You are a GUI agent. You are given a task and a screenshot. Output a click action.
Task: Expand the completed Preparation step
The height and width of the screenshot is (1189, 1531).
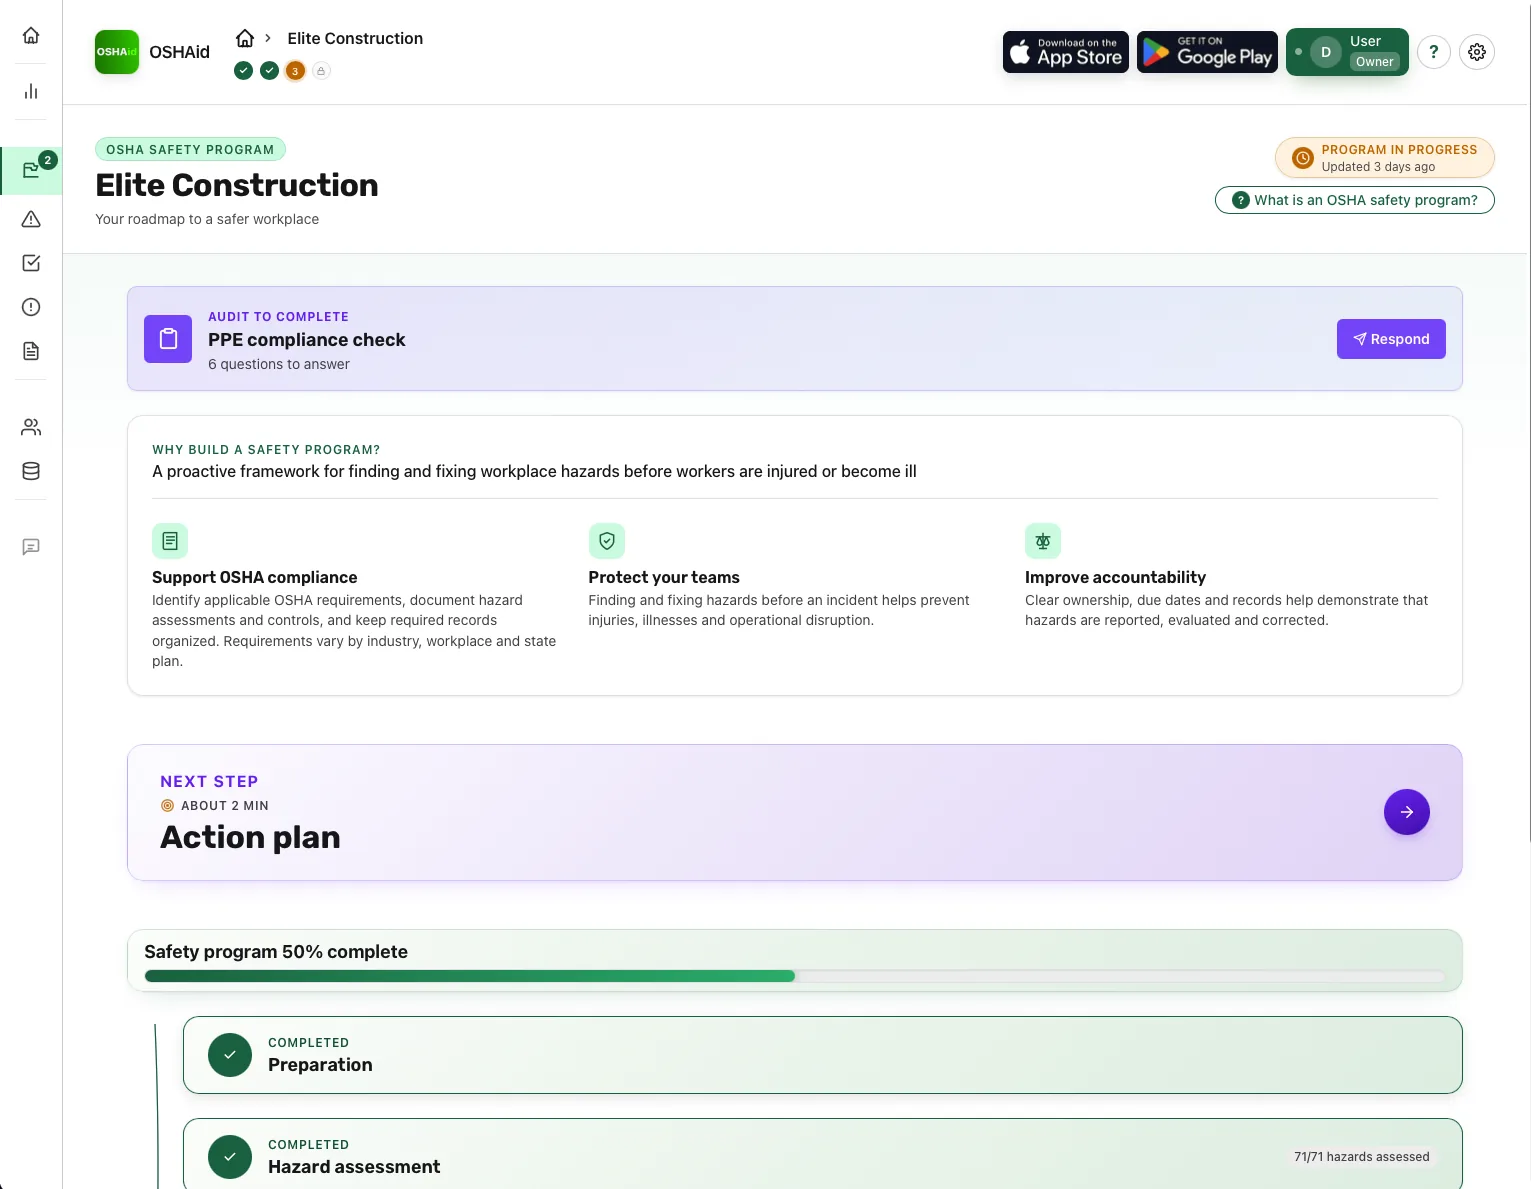822,1055
